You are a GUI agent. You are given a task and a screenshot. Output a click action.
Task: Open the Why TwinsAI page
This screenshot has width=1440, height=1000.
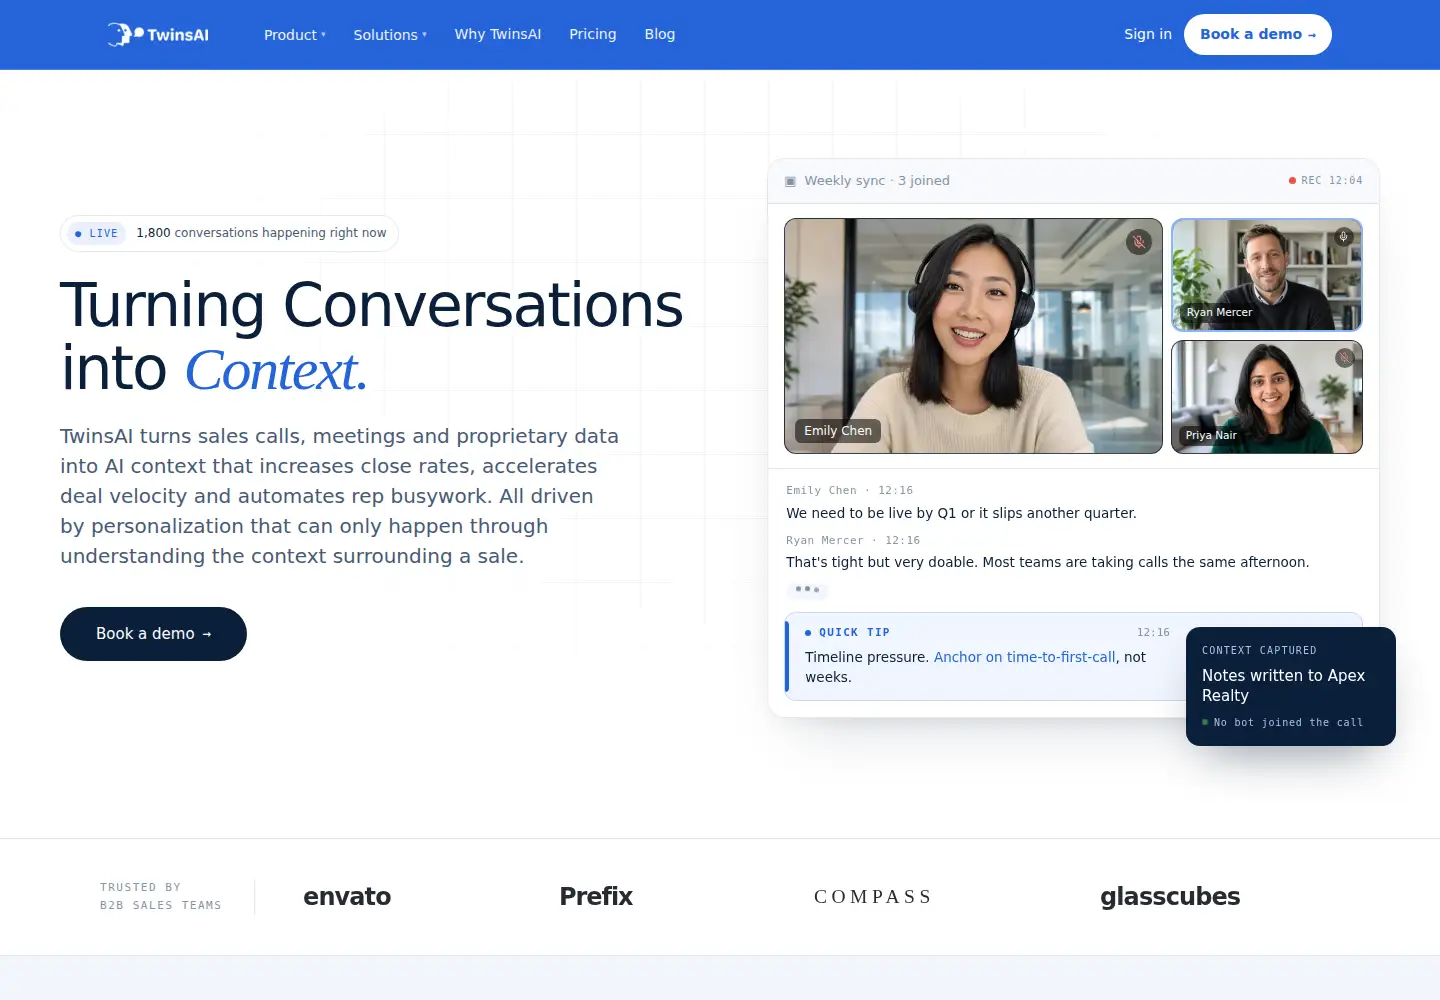click(x=498, y=34)
